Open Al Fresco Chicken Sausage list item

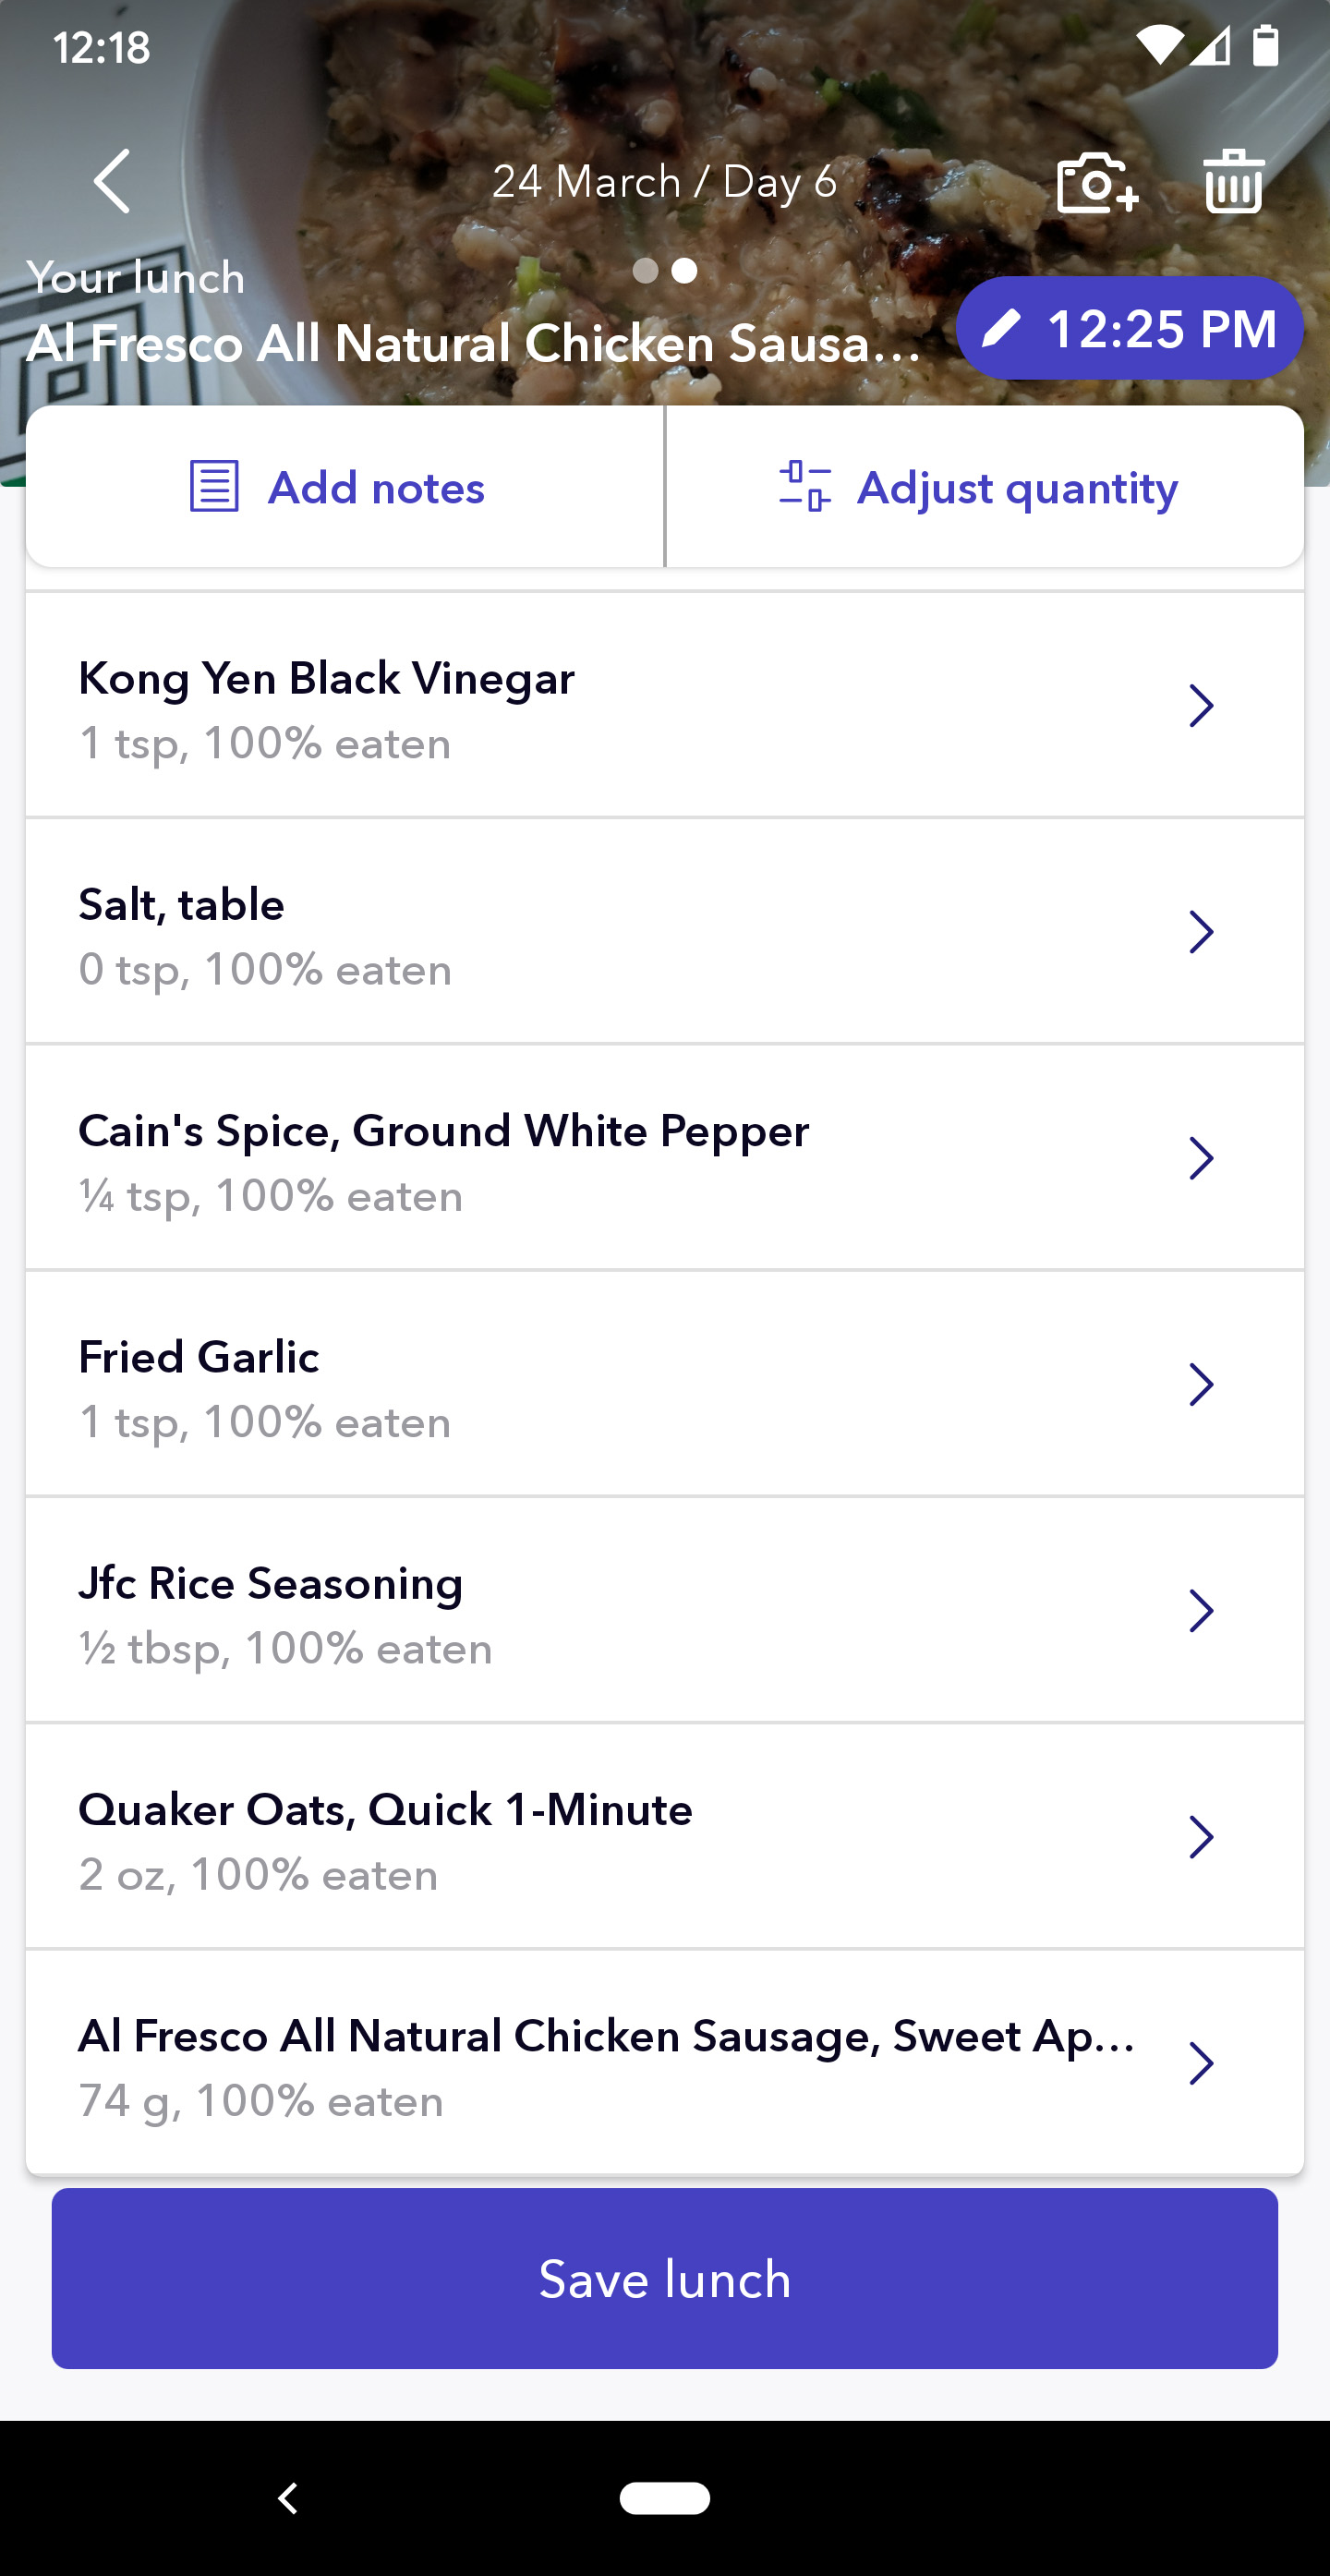click(x=600, y=2064)
